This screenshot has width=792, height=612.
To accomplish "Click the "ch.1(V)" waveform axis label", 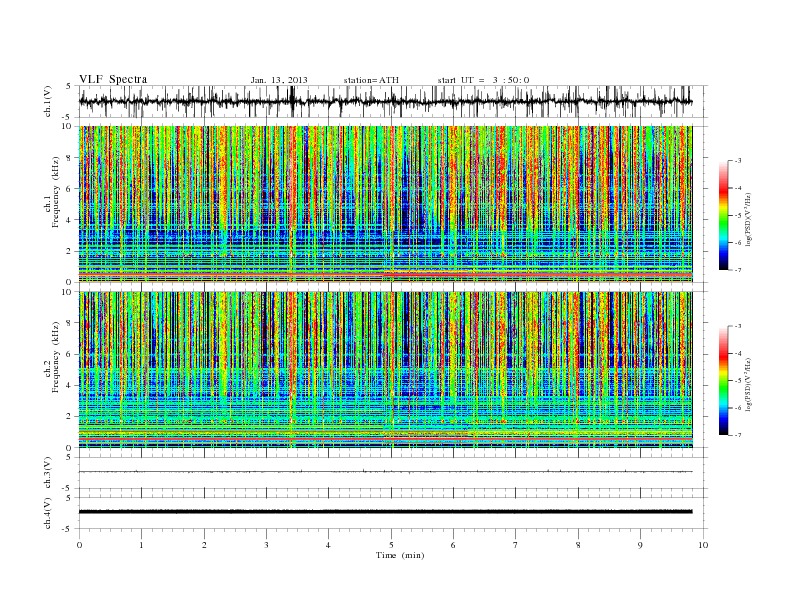I will (48, 101).
